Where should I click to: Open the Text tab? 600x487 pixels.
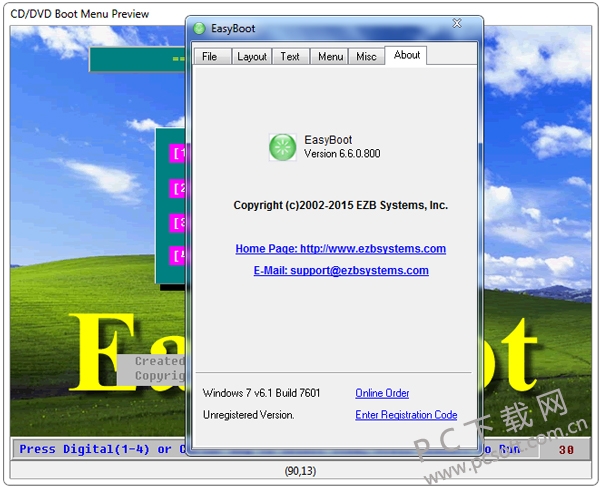(290, 57)
